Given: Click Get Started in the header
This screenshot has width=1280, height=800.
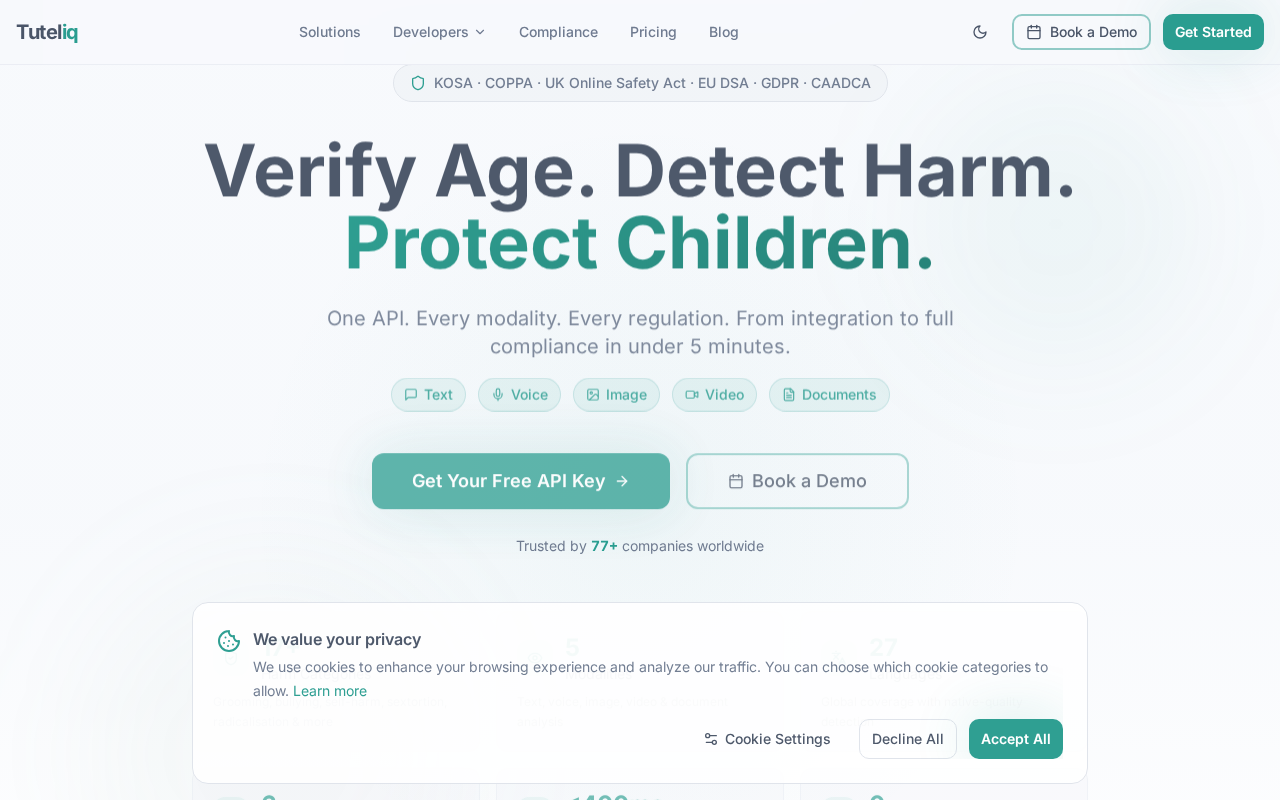Looking at the screenshot, I should coord(1213,32).
